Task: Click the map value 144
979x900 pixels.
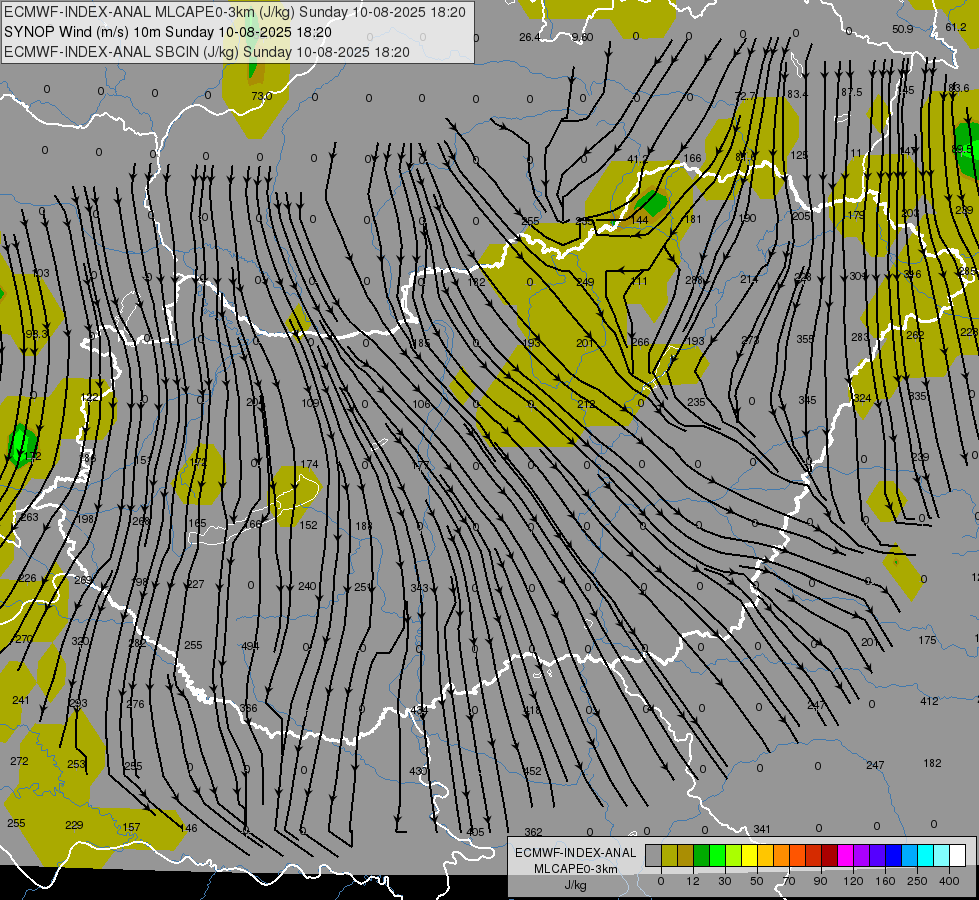Action: [639, 220]
